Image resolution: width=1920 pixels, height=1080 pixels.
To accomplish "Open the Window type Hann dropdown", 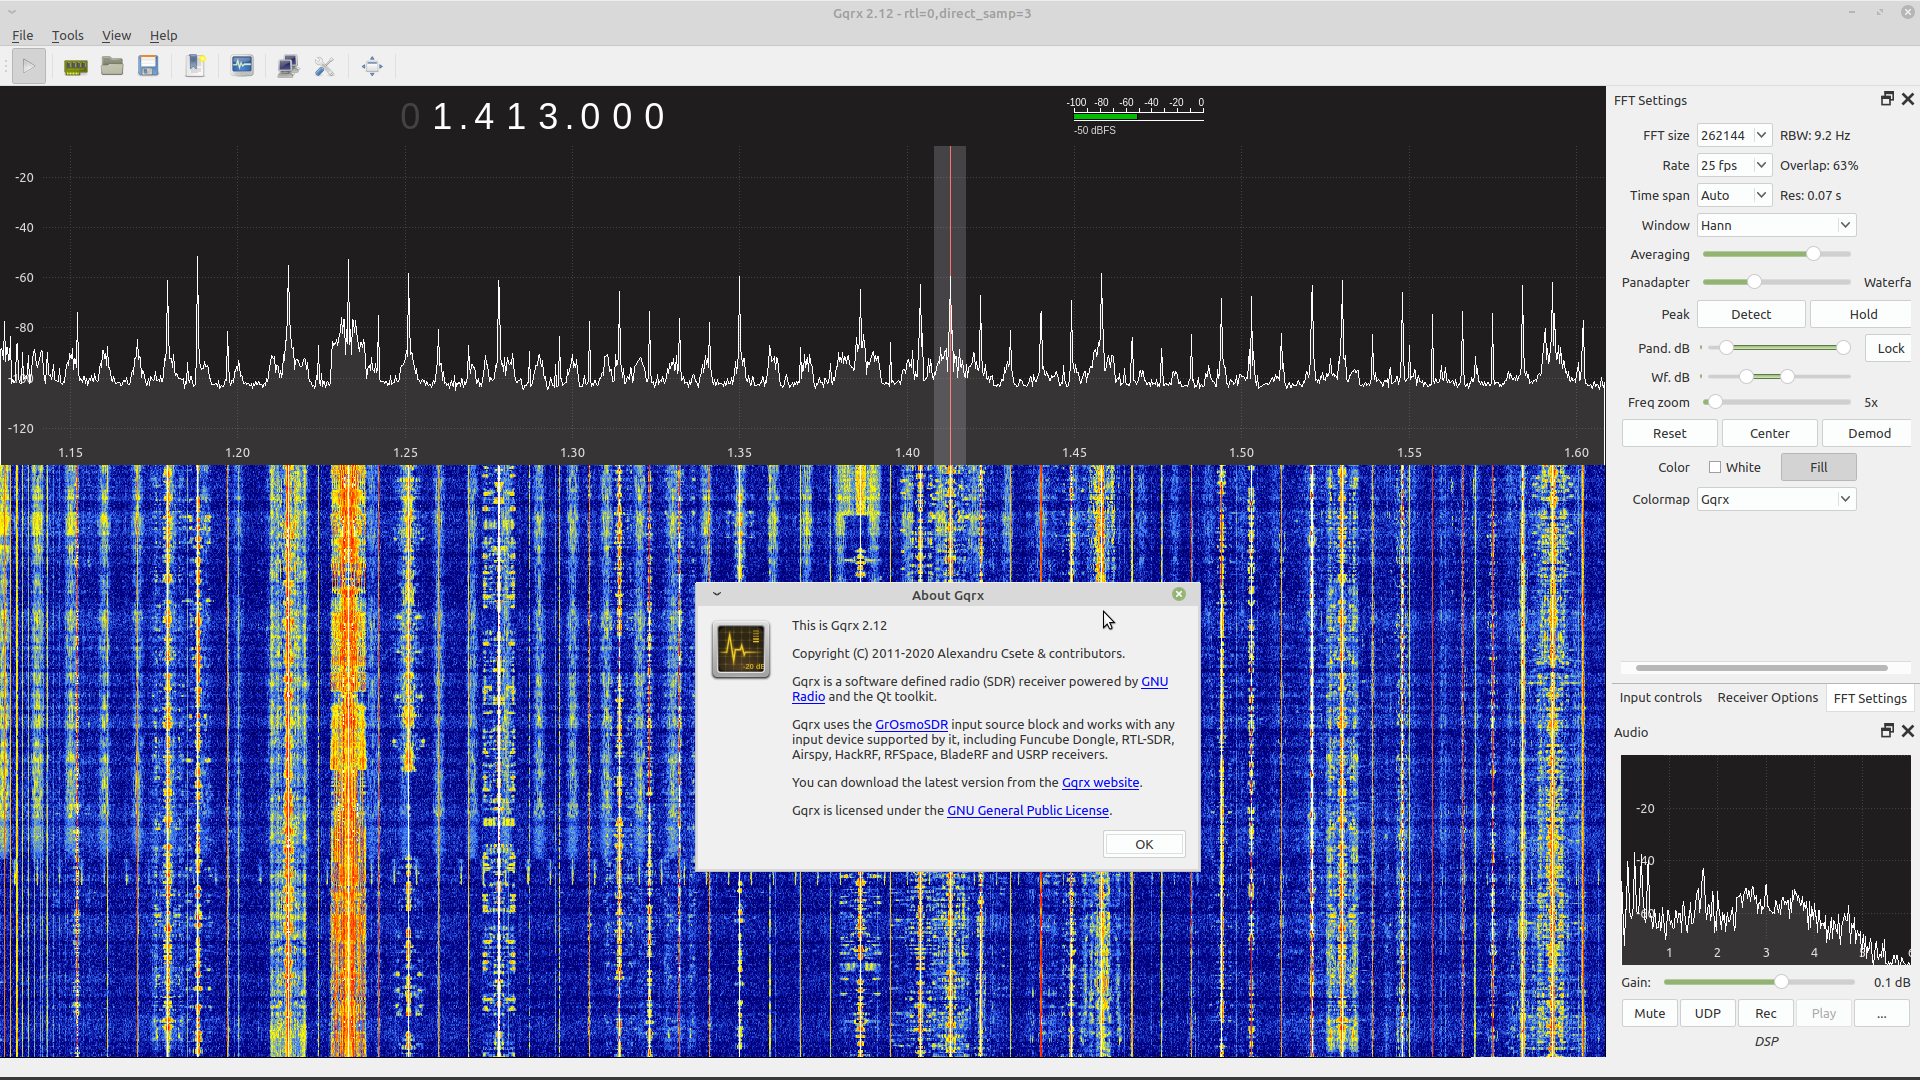I will 1776,225.
